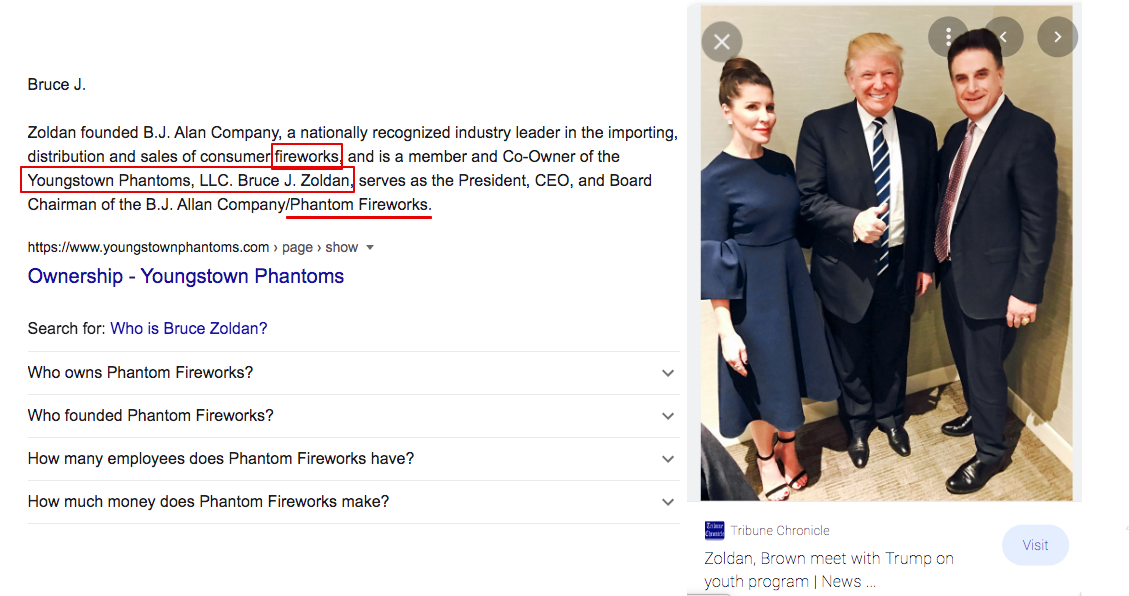Viewport: 1129px width, 596px height.
Task: Click the Tribune Chronicle source name
Action: (x=780, y=530)
